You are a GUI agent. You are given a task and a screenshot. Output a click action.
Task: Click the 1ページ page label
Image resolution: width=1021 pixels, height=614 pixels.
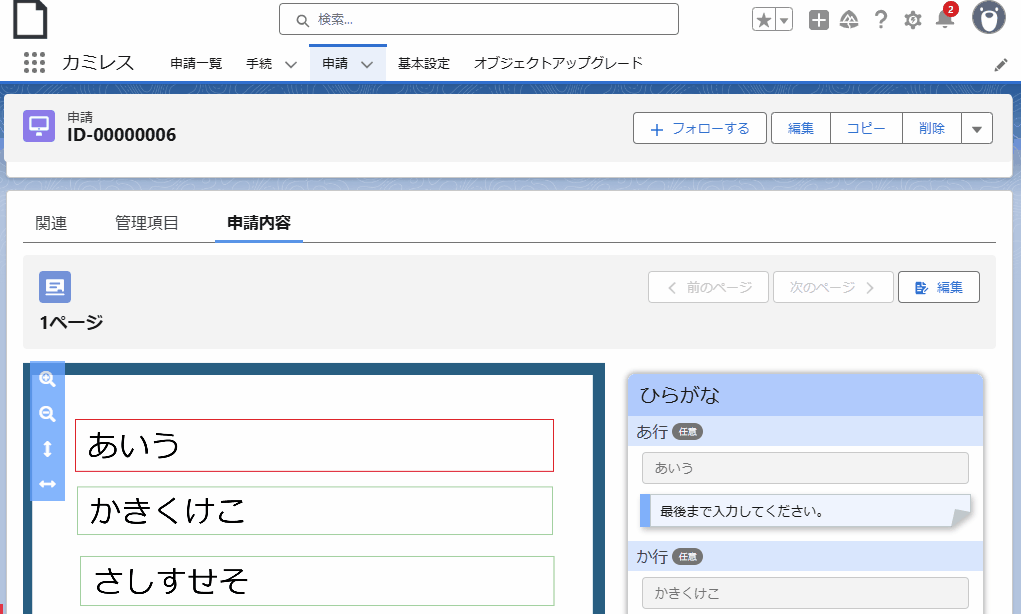tap(72, 322)
